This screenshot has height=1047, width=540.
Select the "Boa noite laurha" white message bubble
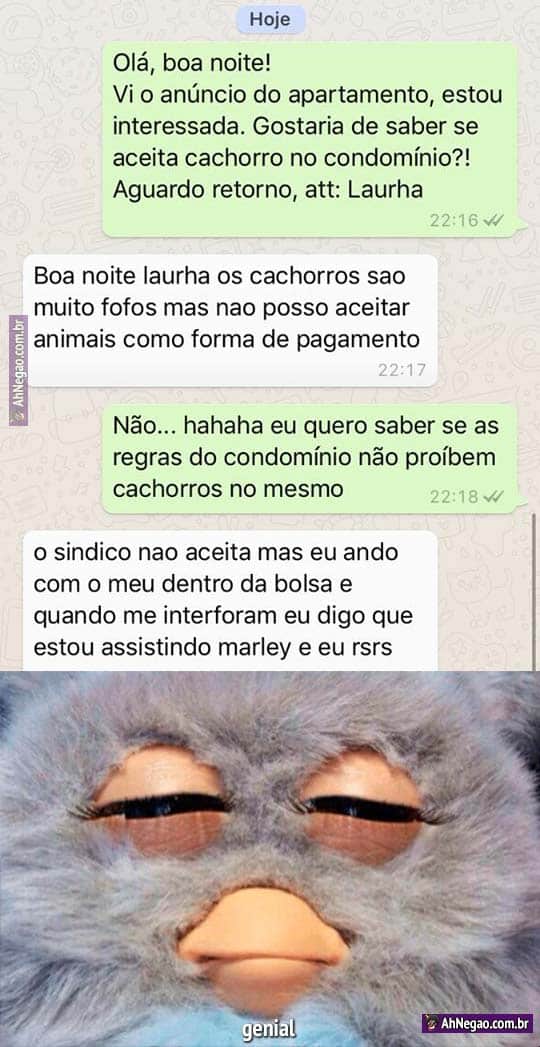pos(231,321)
